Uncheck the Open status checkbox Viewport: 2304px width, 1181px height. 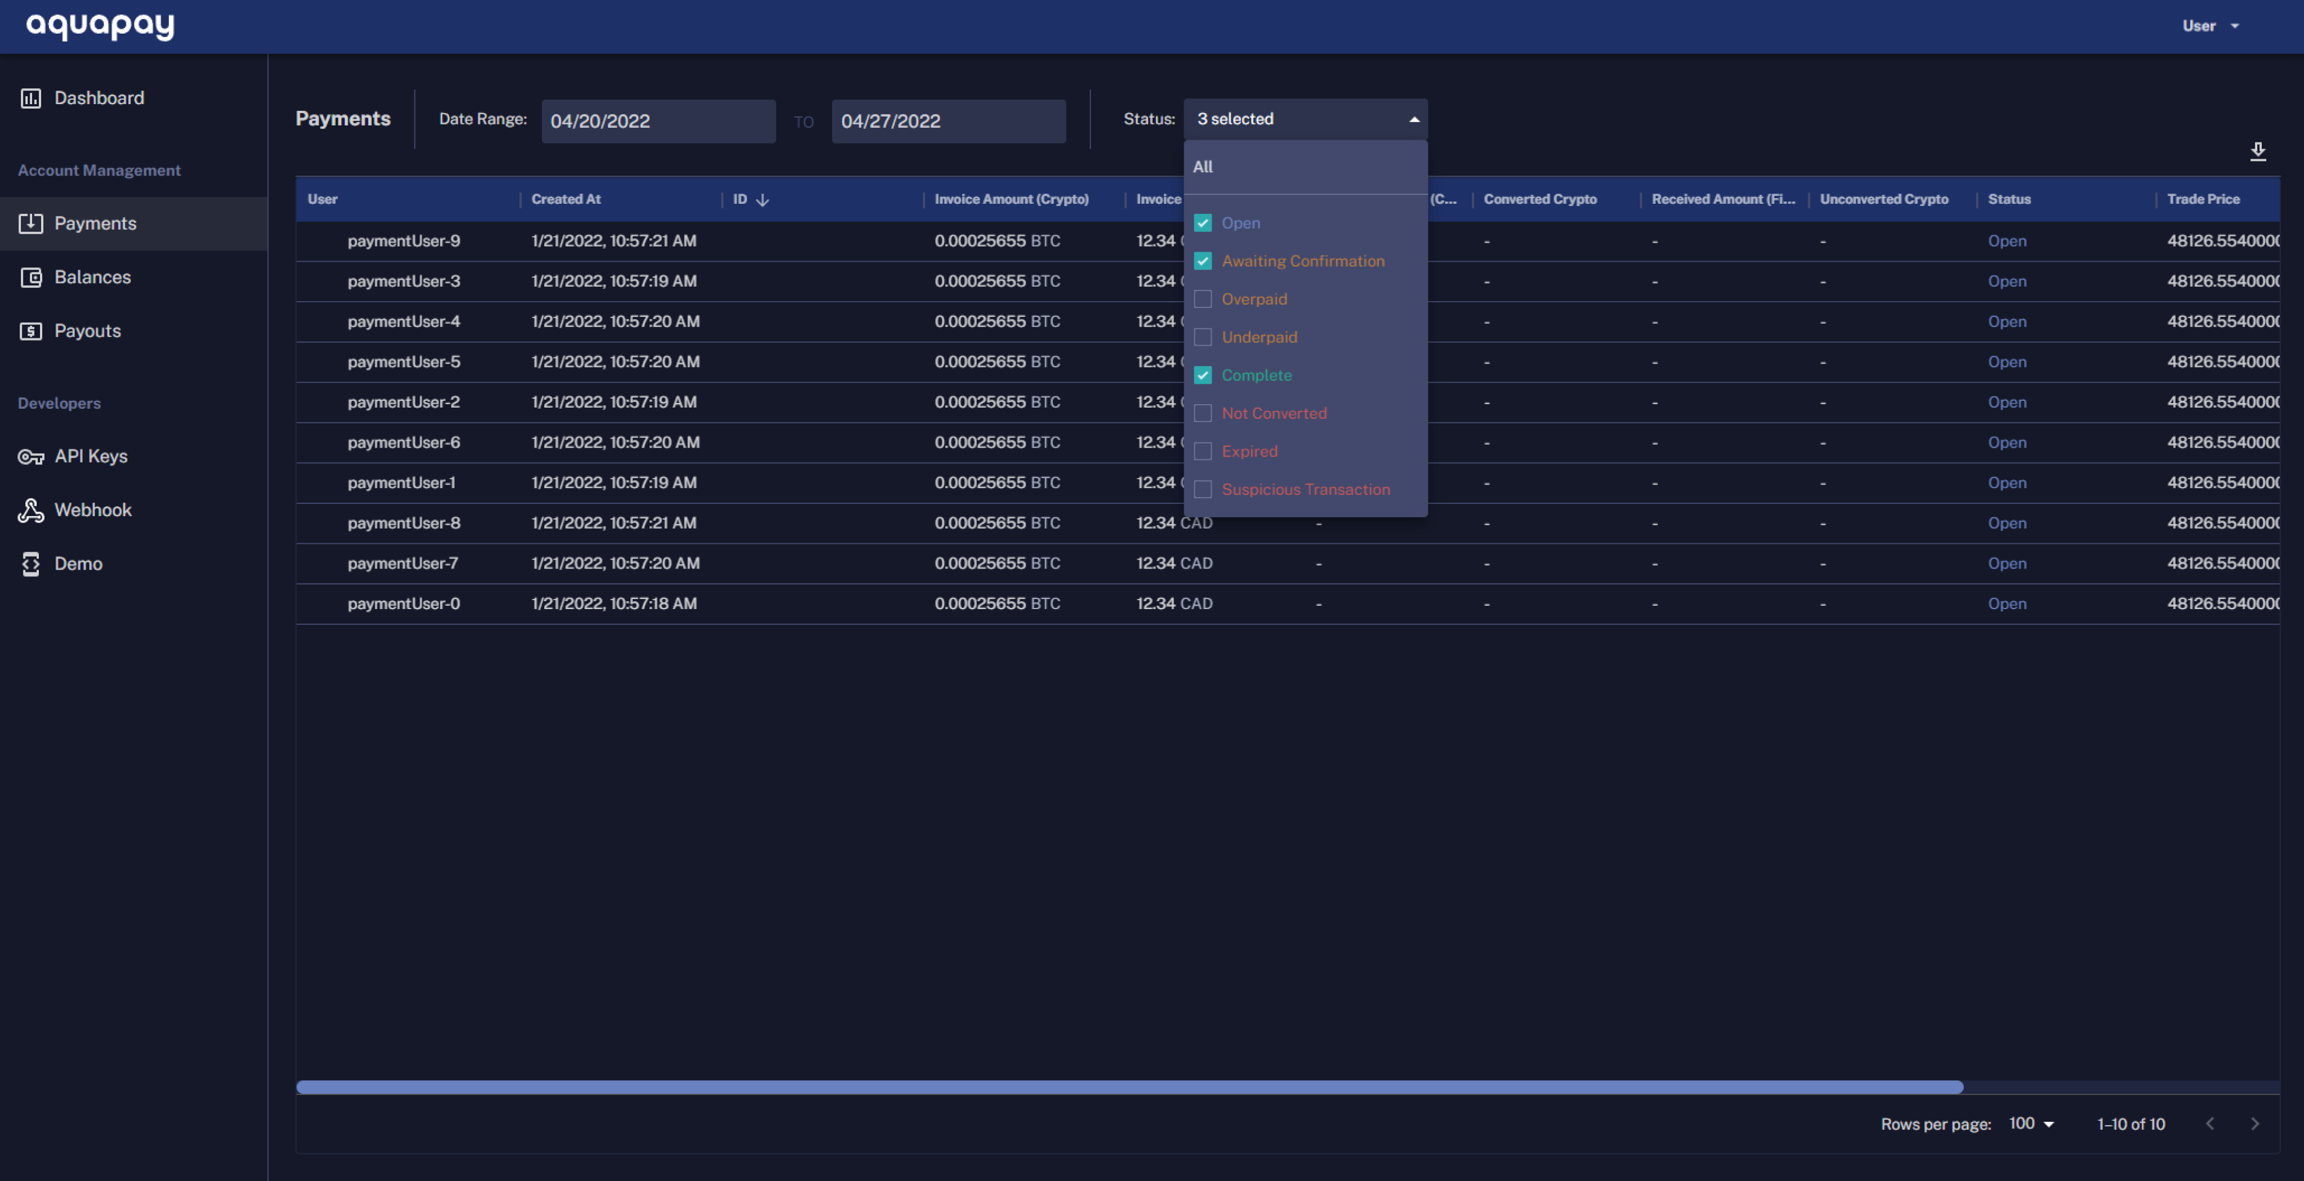pos(1203,223)
